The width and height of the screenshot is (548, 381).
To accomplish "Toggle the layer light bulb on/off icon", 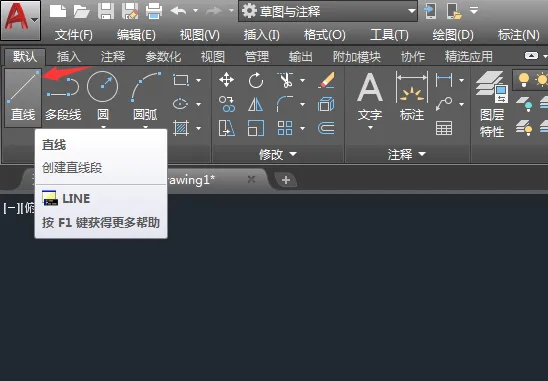I will 524,80.
